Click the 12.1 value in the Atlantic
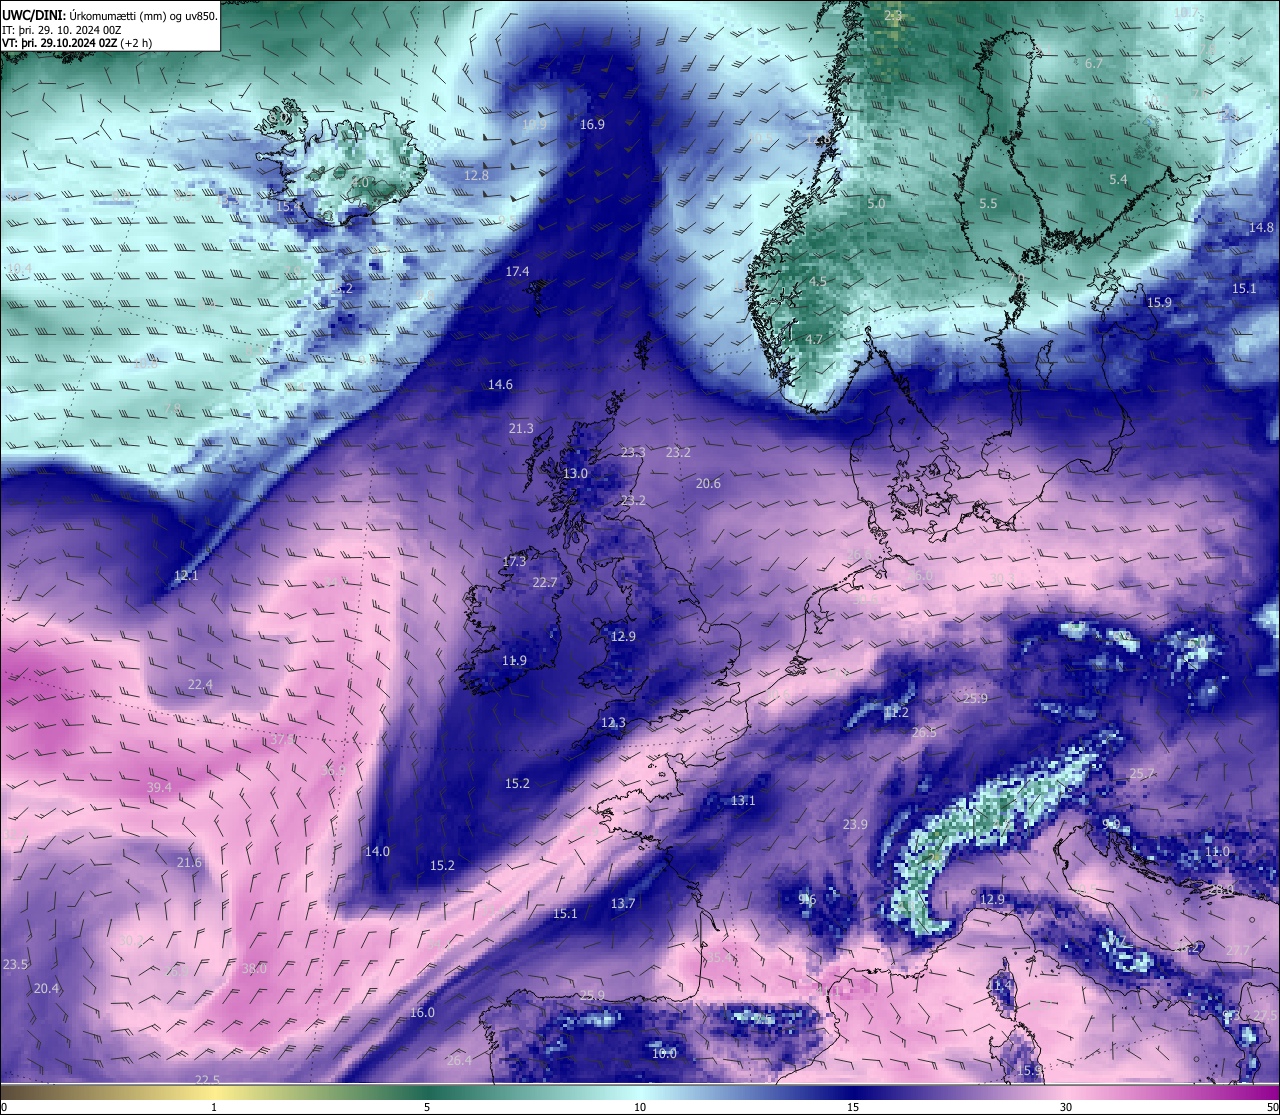The width and height of the screenshot is (1280, 1115). [x=186, y=575]
